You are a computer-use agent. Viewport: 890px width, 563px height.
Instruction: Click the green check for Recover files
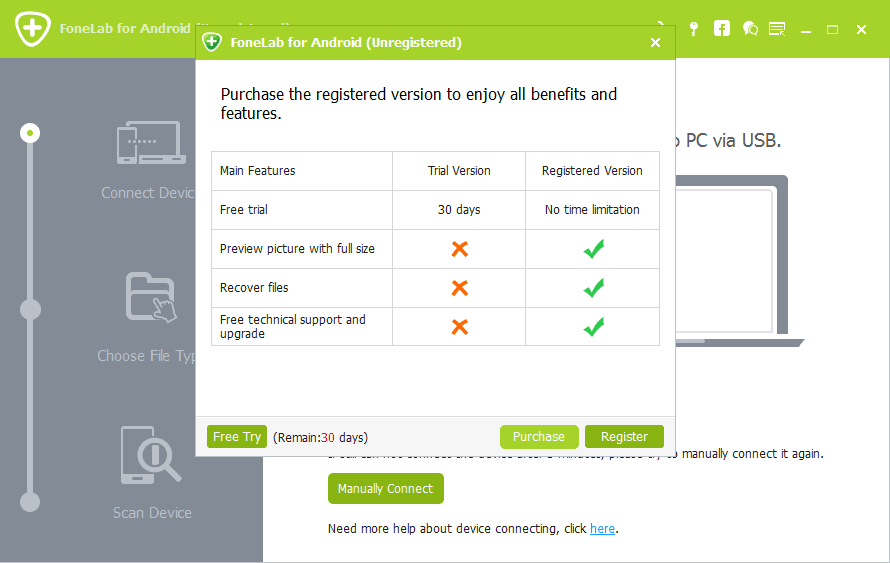[593, 288]
